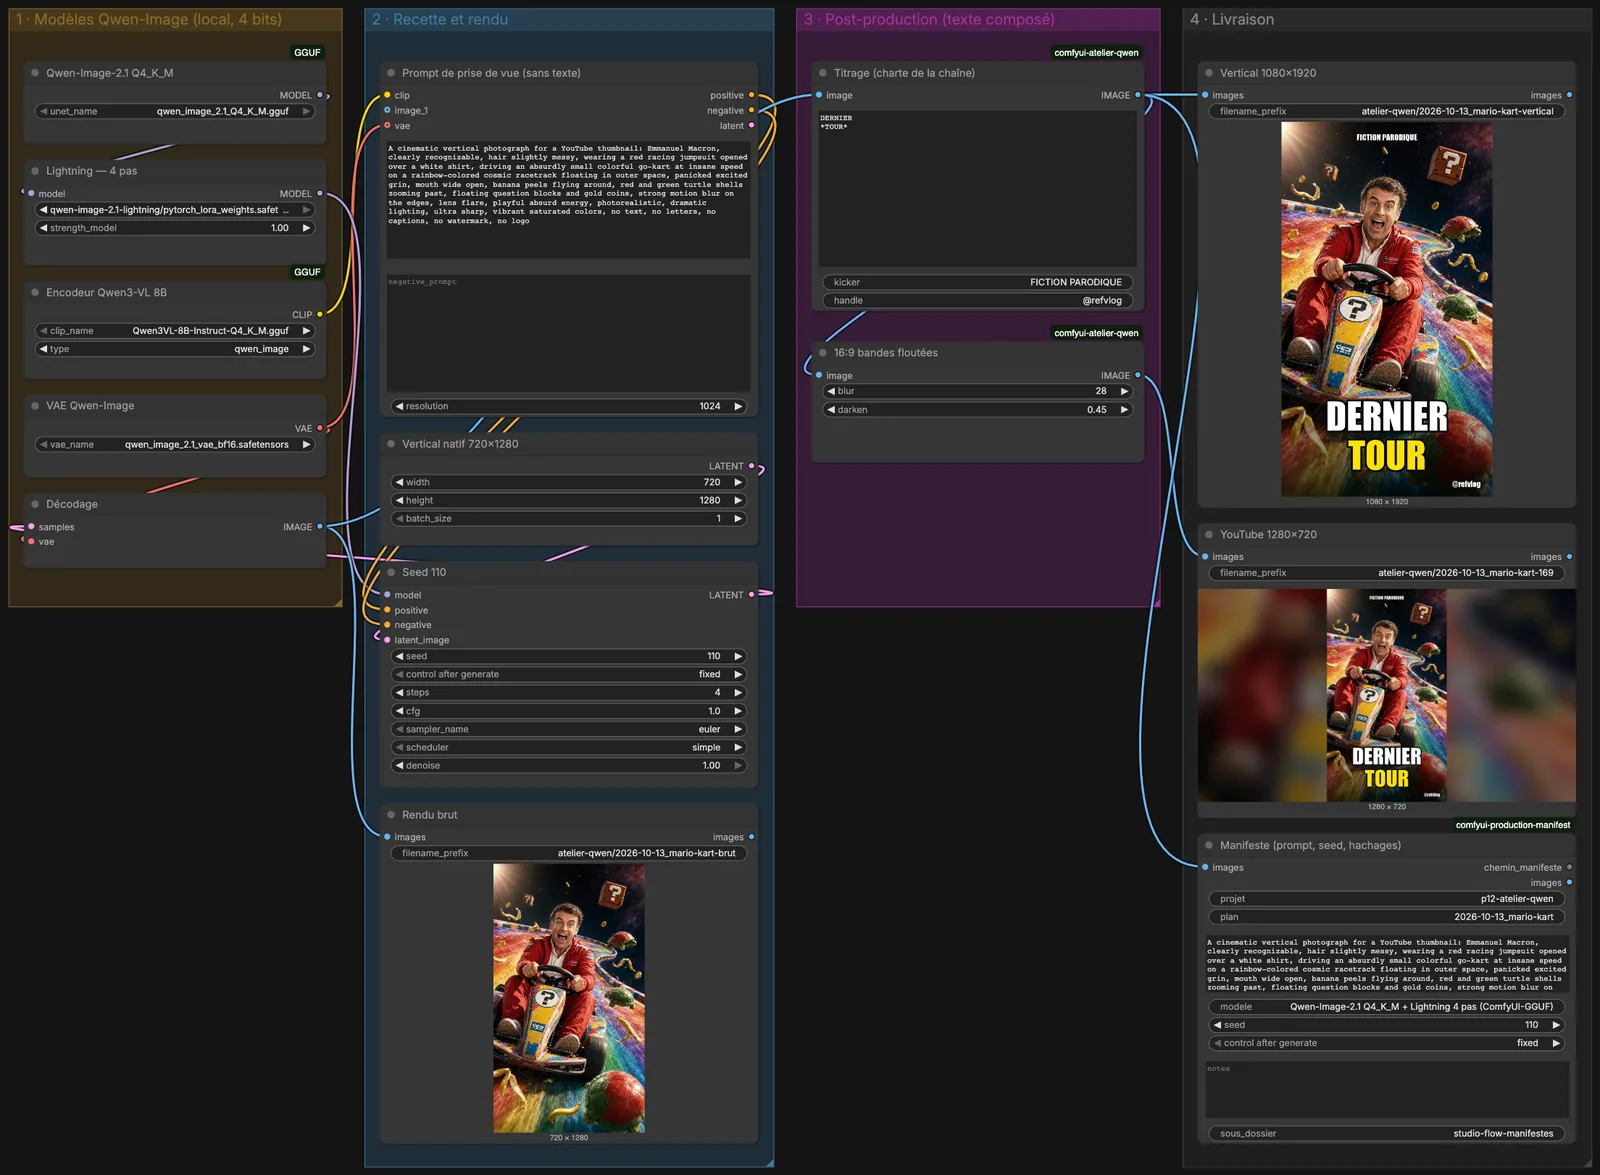
Task: Open the unet_name model selector
Action: (175, 112)
